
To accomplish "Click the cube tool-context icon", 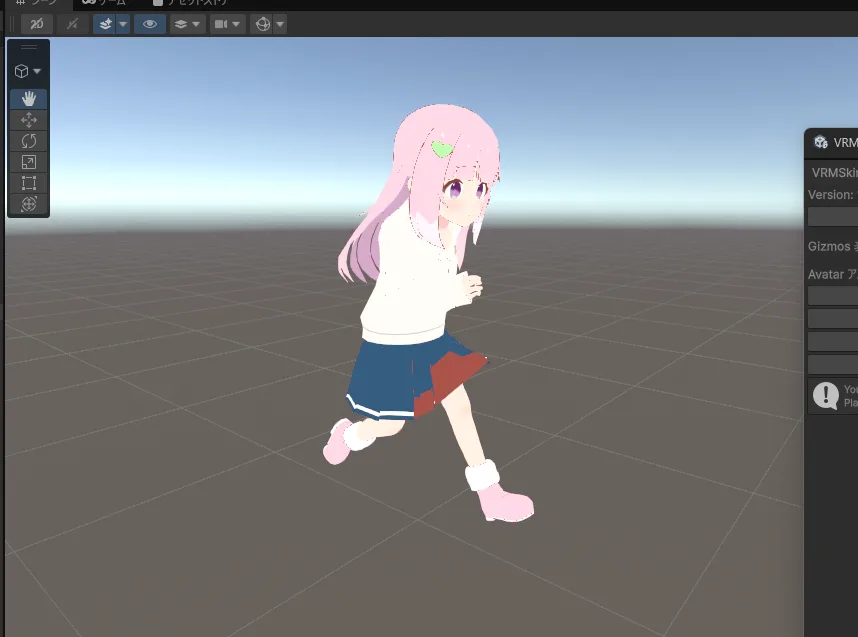I will pos(21,71).
